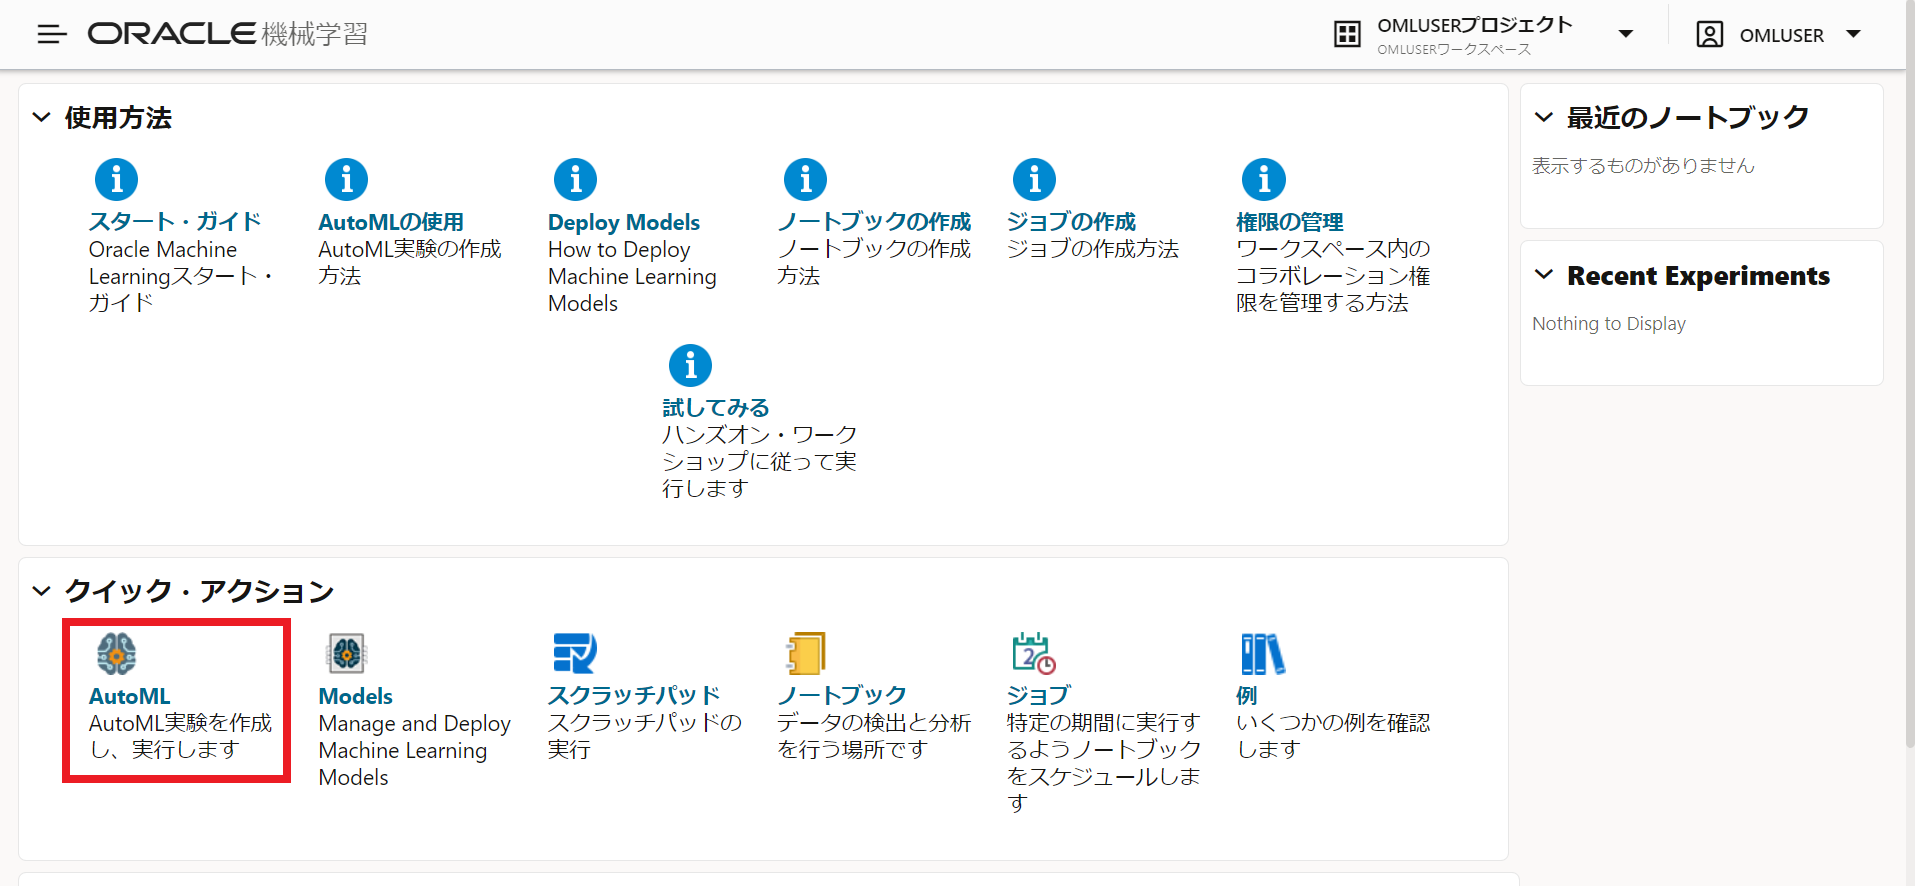Click the 例 books icon
Screen dimensions: 1915x886
1263,654
